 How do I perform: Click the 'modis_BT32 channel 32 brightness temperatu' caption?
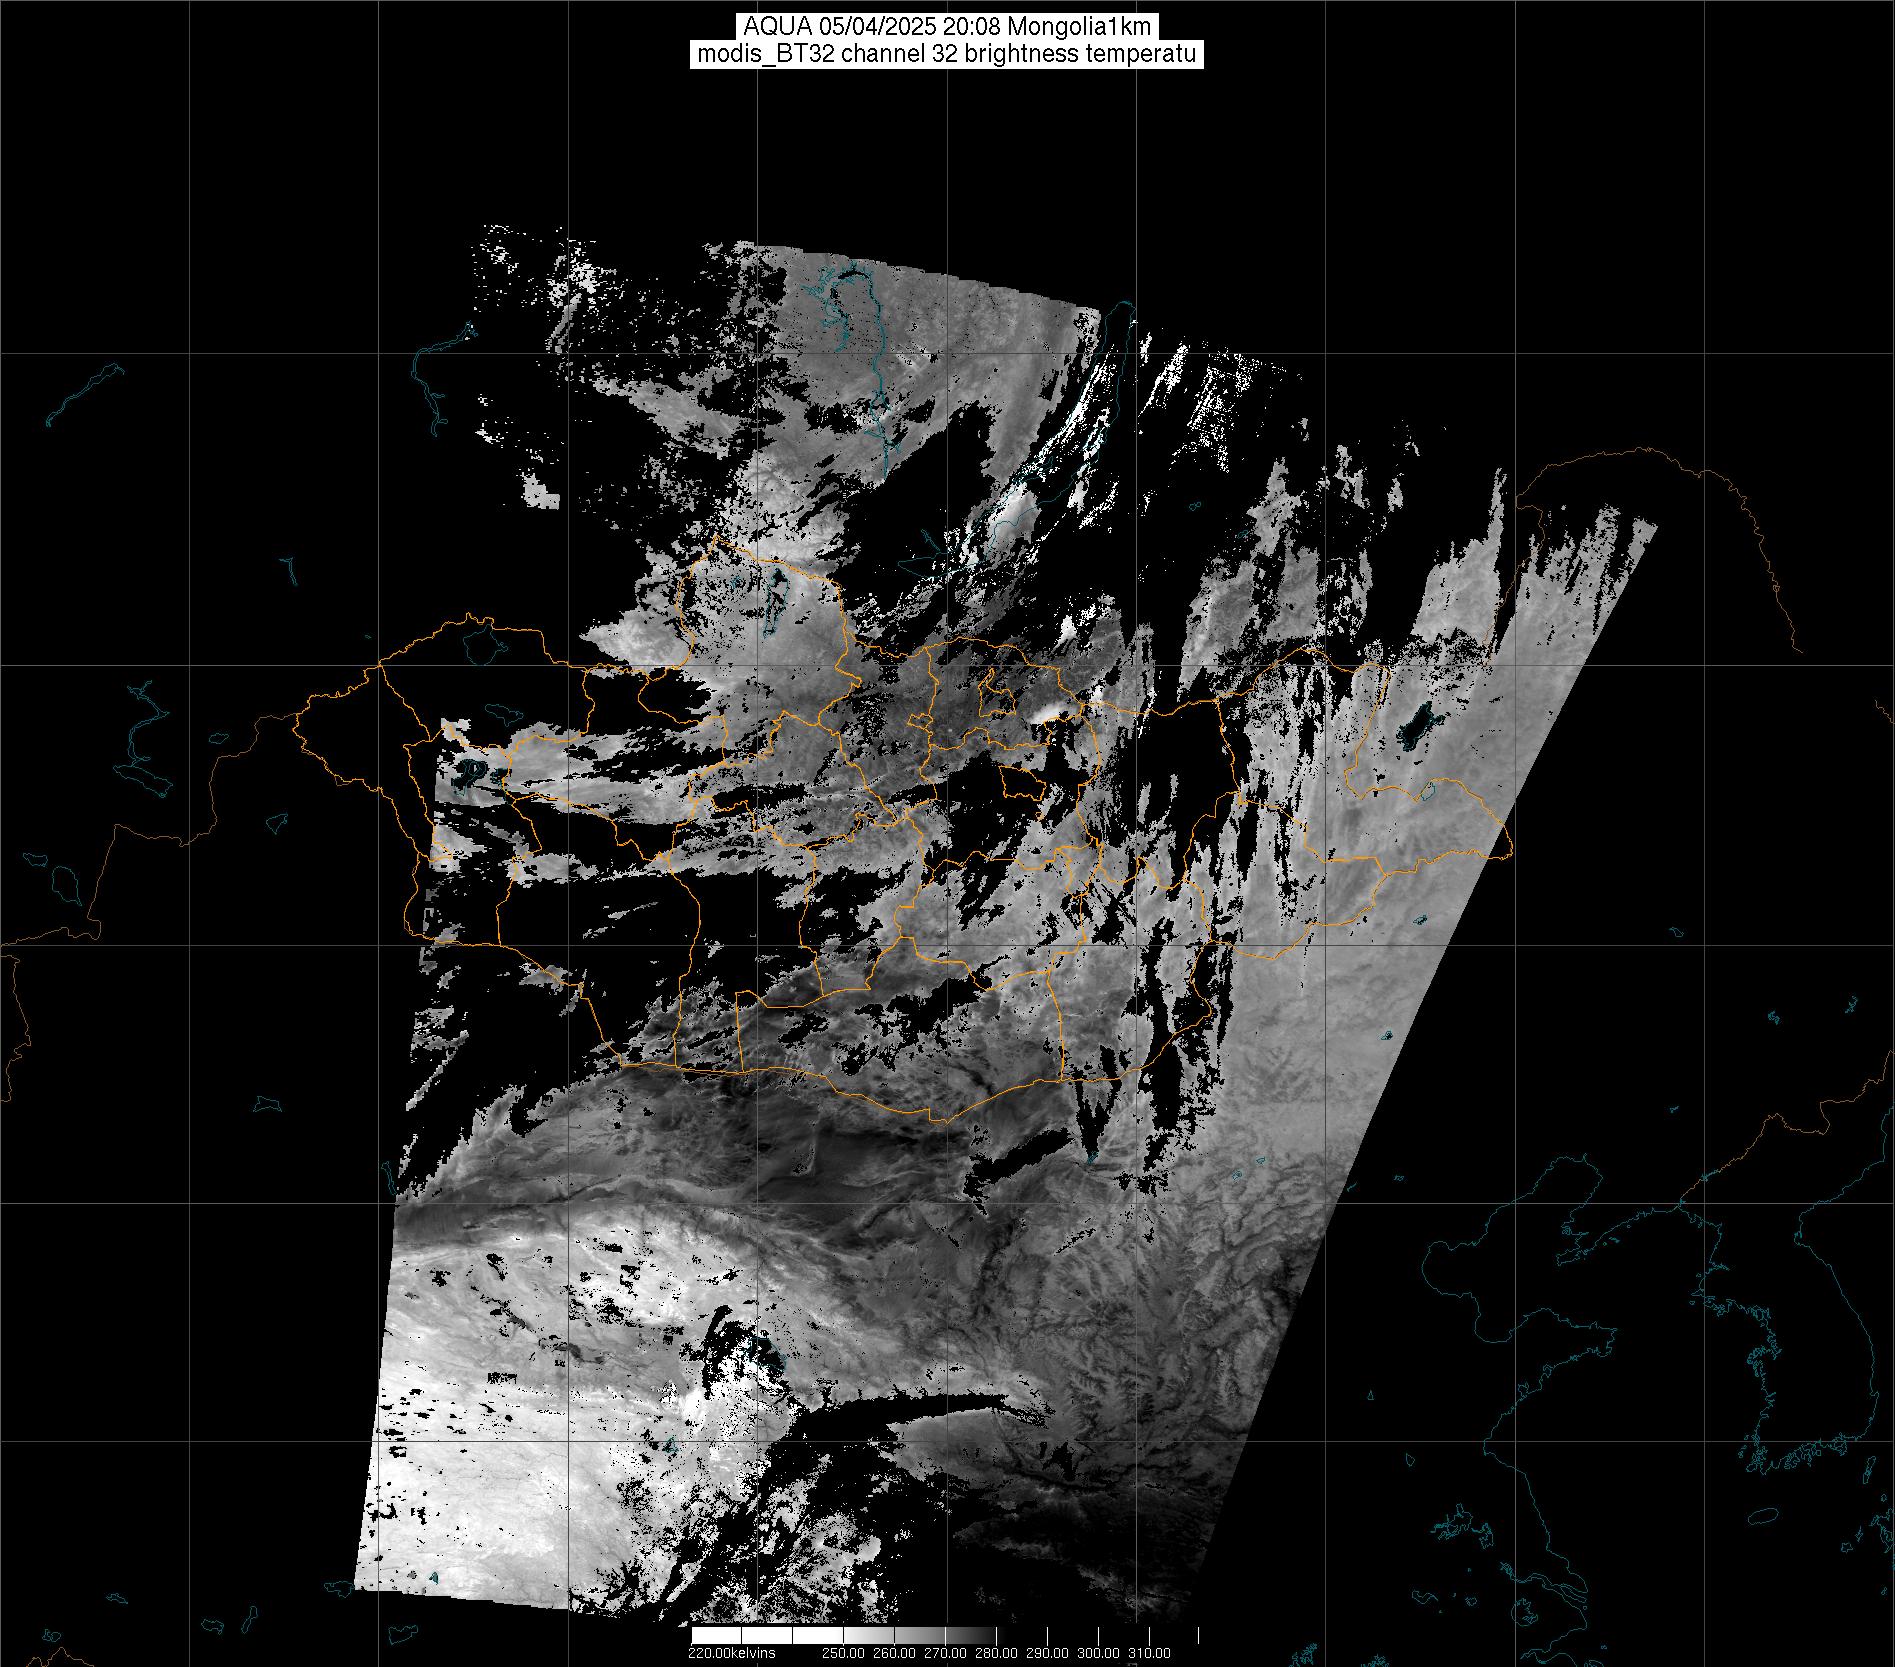(946, 54)
